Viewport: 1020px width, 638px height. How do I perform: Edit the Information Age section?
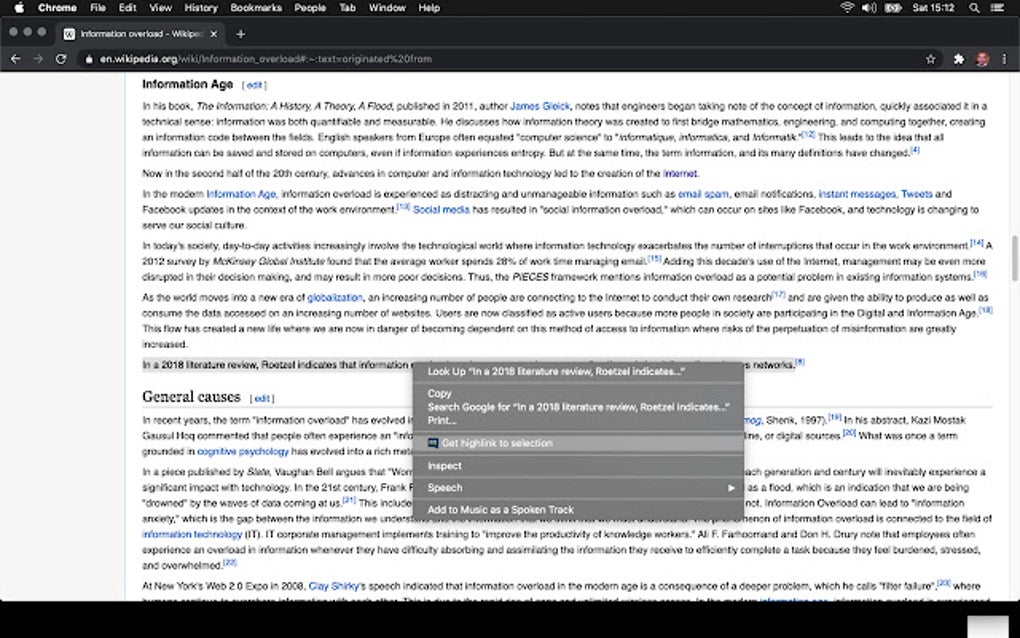[x=254, y=85]
